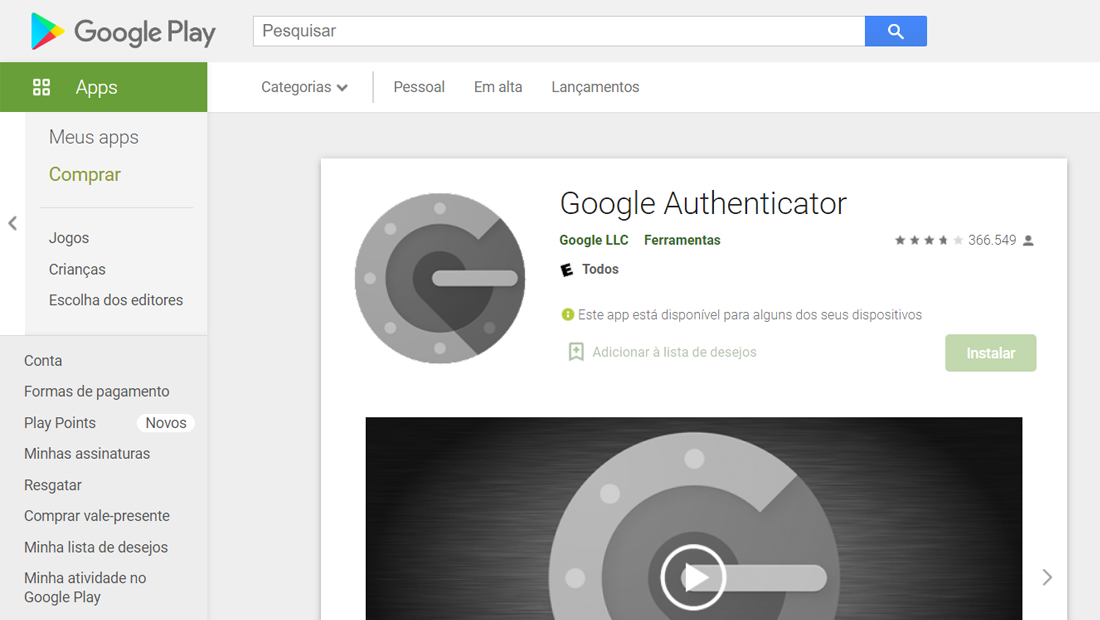1100x620 pixels.
Task: Open 'Play Points' with the Novos badge
Action: tap(59, 422)
